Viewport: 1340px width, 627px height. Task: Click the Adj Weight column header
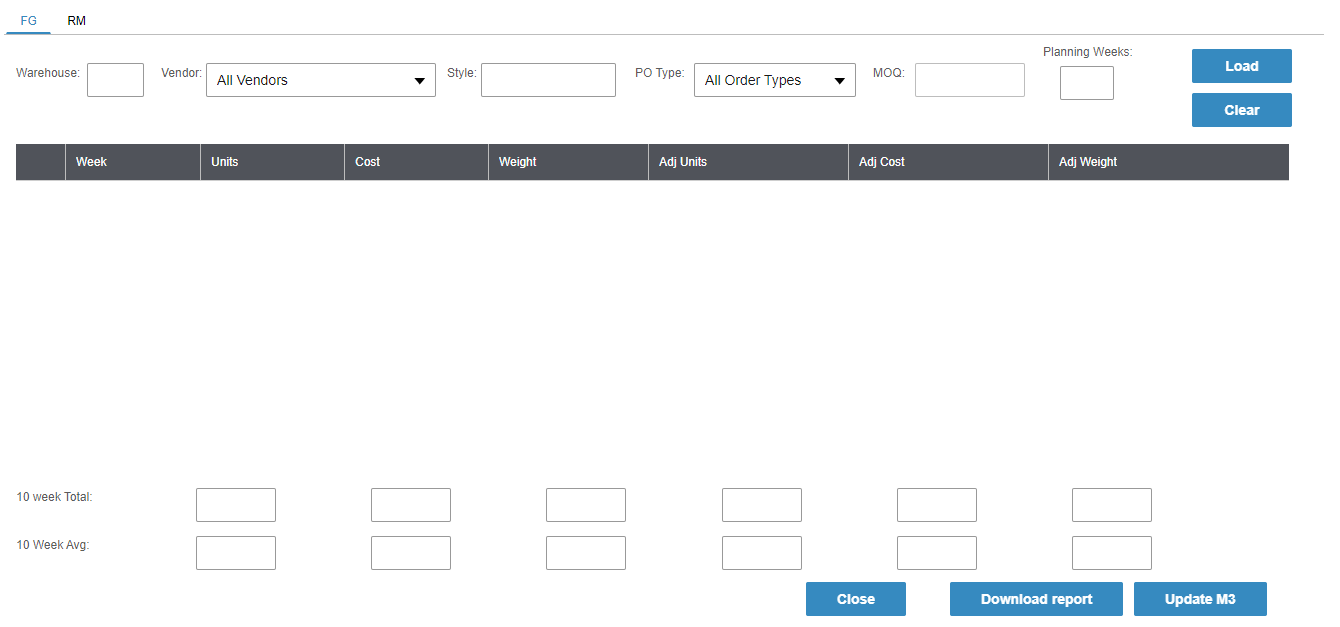coord(1169,162)
